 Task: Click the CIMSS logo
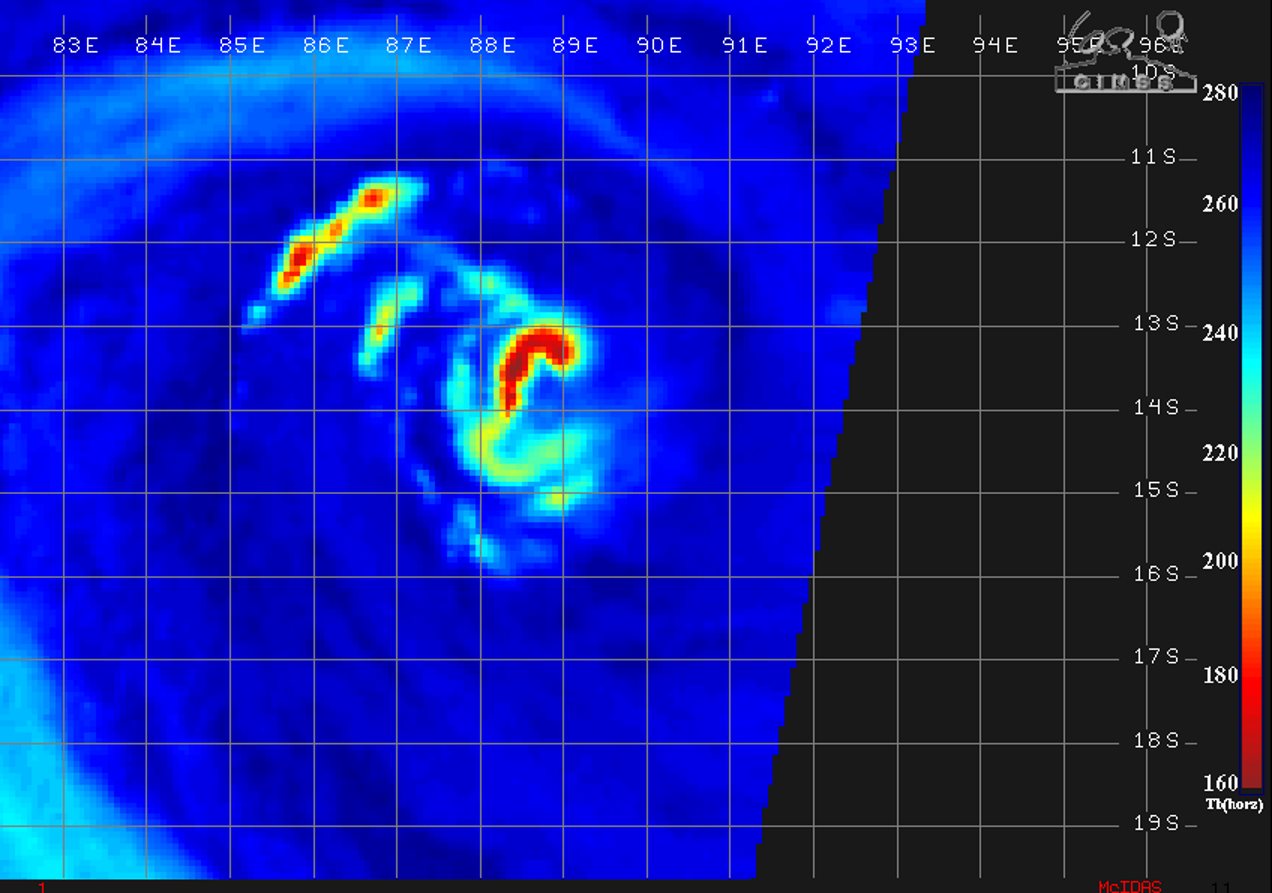tap(1125, 52)
